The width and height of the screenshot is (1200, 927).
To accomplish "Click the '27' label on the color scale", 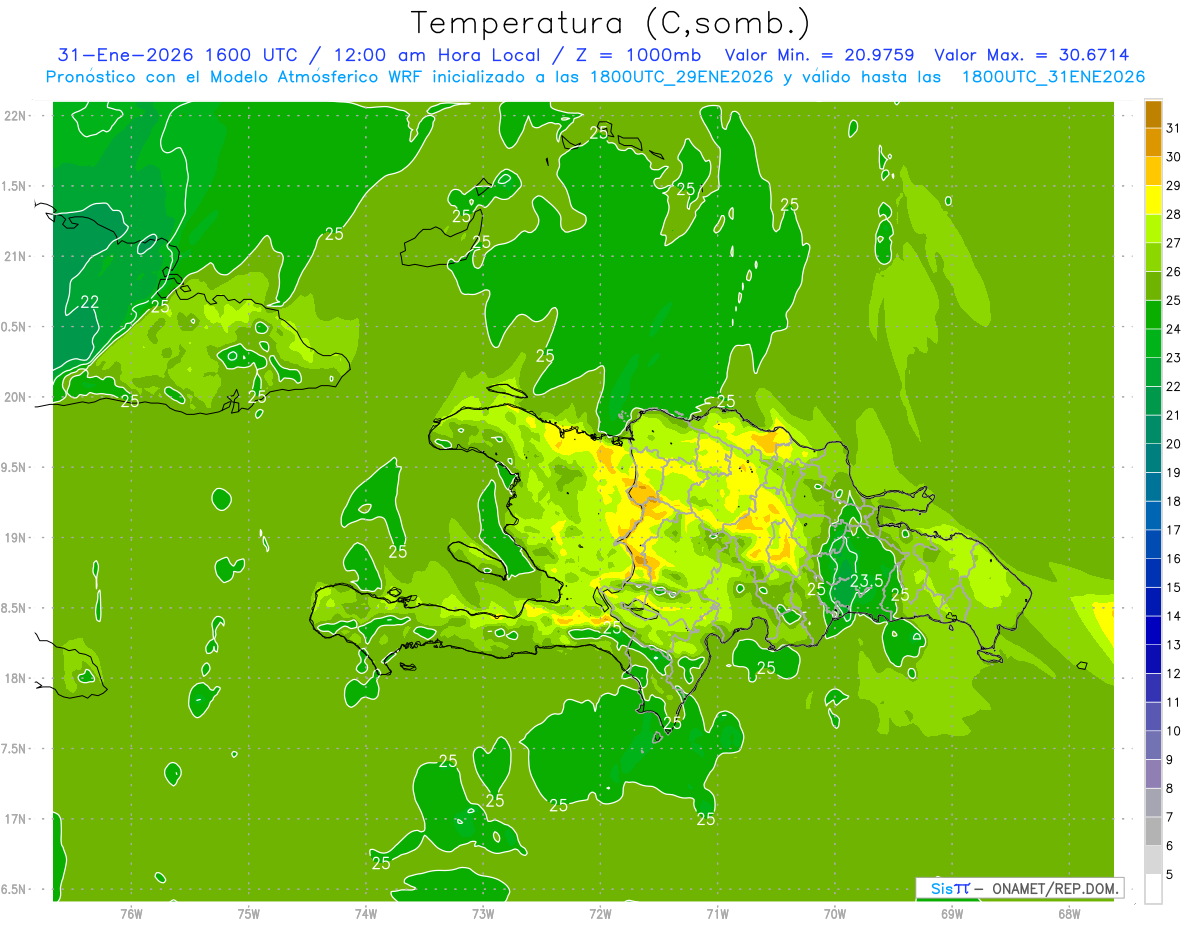I will (1173, 243).
